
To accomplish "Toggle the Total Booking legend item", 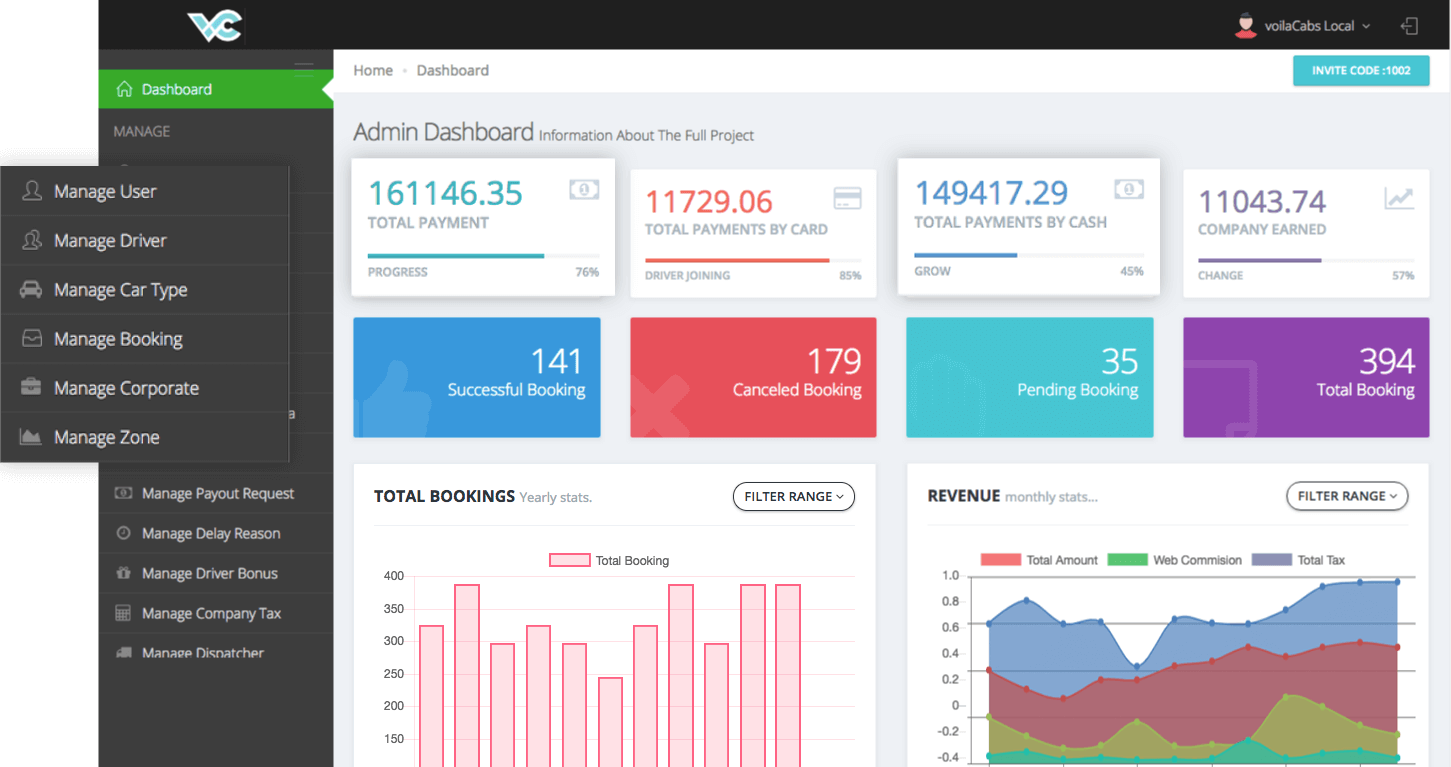I will pos(609,561).
